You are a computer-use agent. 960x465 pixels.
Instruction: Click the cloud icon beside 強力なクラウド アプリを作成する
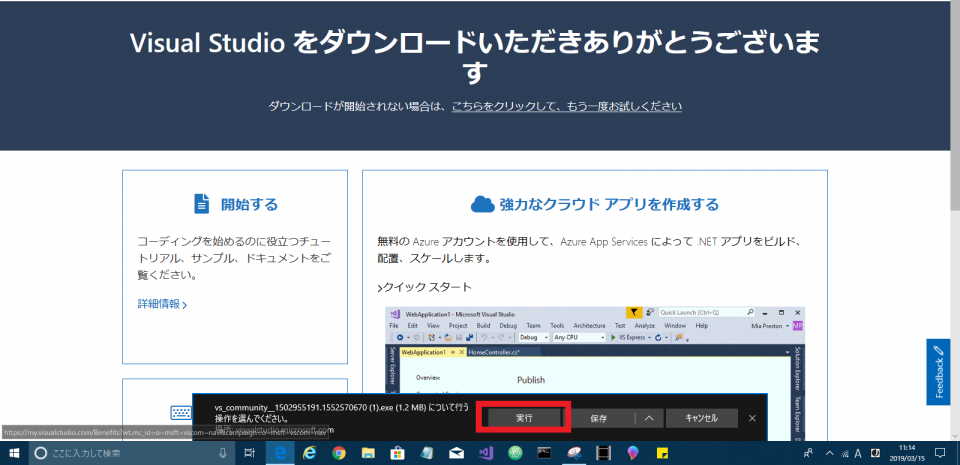[482, 204]
